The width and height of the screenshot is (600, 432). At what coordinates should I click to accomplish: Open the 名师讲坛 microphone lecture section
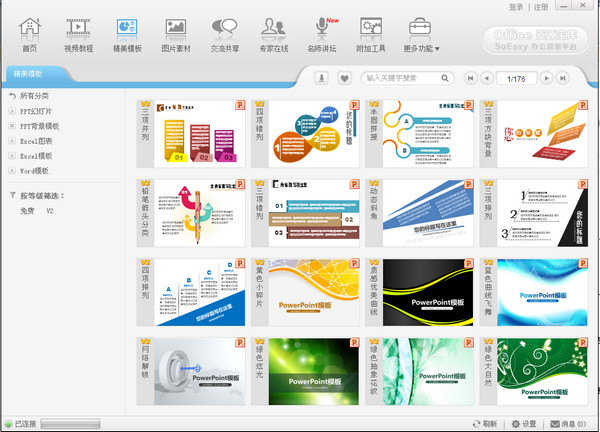pyautogui.click(x=322, y=33)
